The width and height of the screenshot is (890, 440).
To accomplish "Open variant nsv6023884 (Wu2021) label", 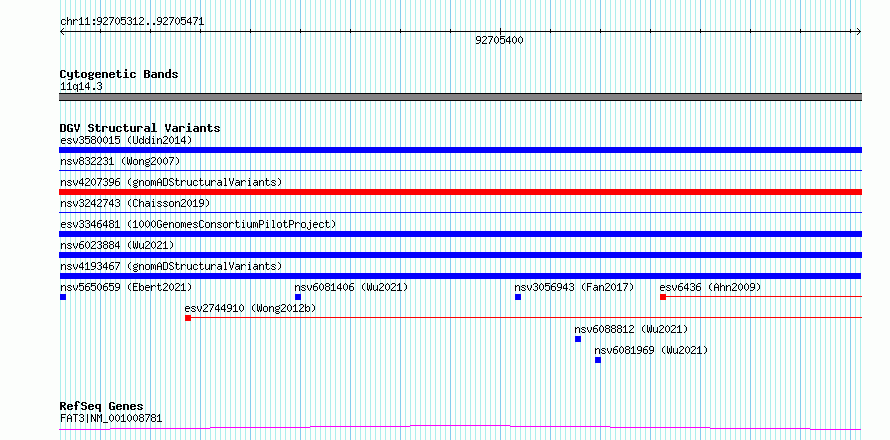I will (117, 245).
